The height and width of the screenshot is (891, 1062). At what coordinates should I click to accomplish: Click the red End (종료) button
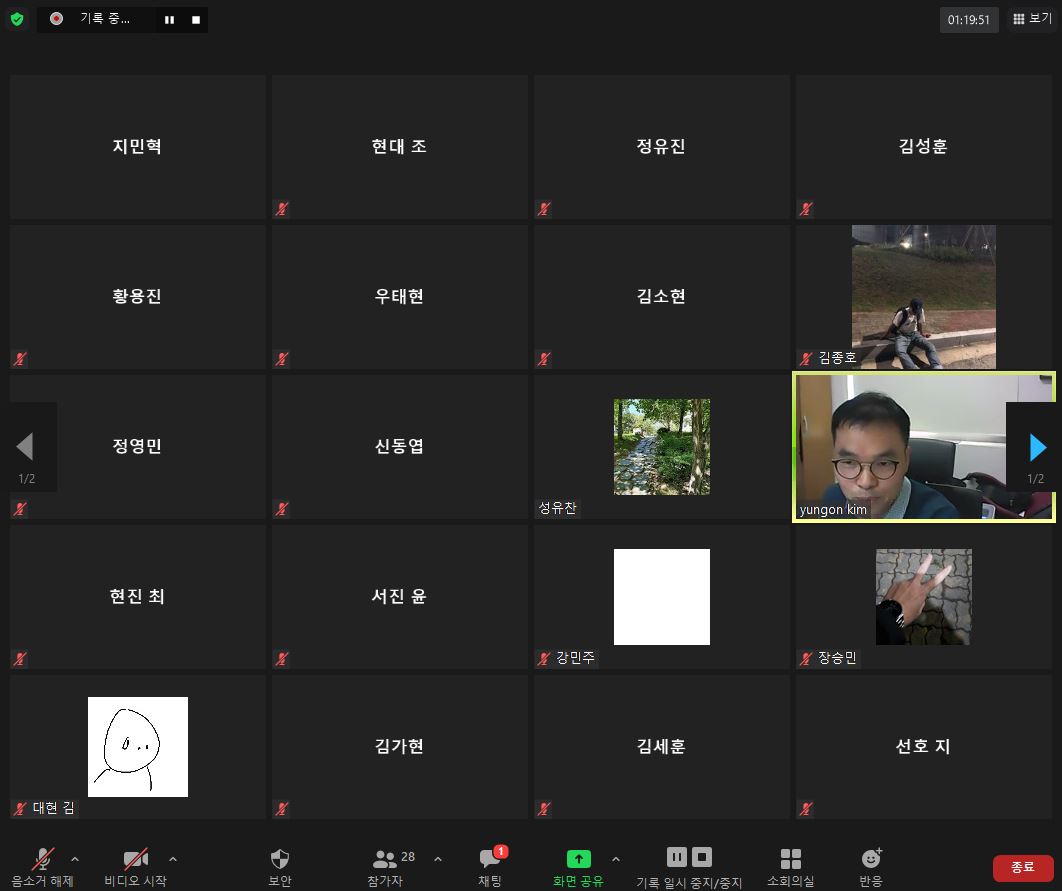coord(1023,867)
